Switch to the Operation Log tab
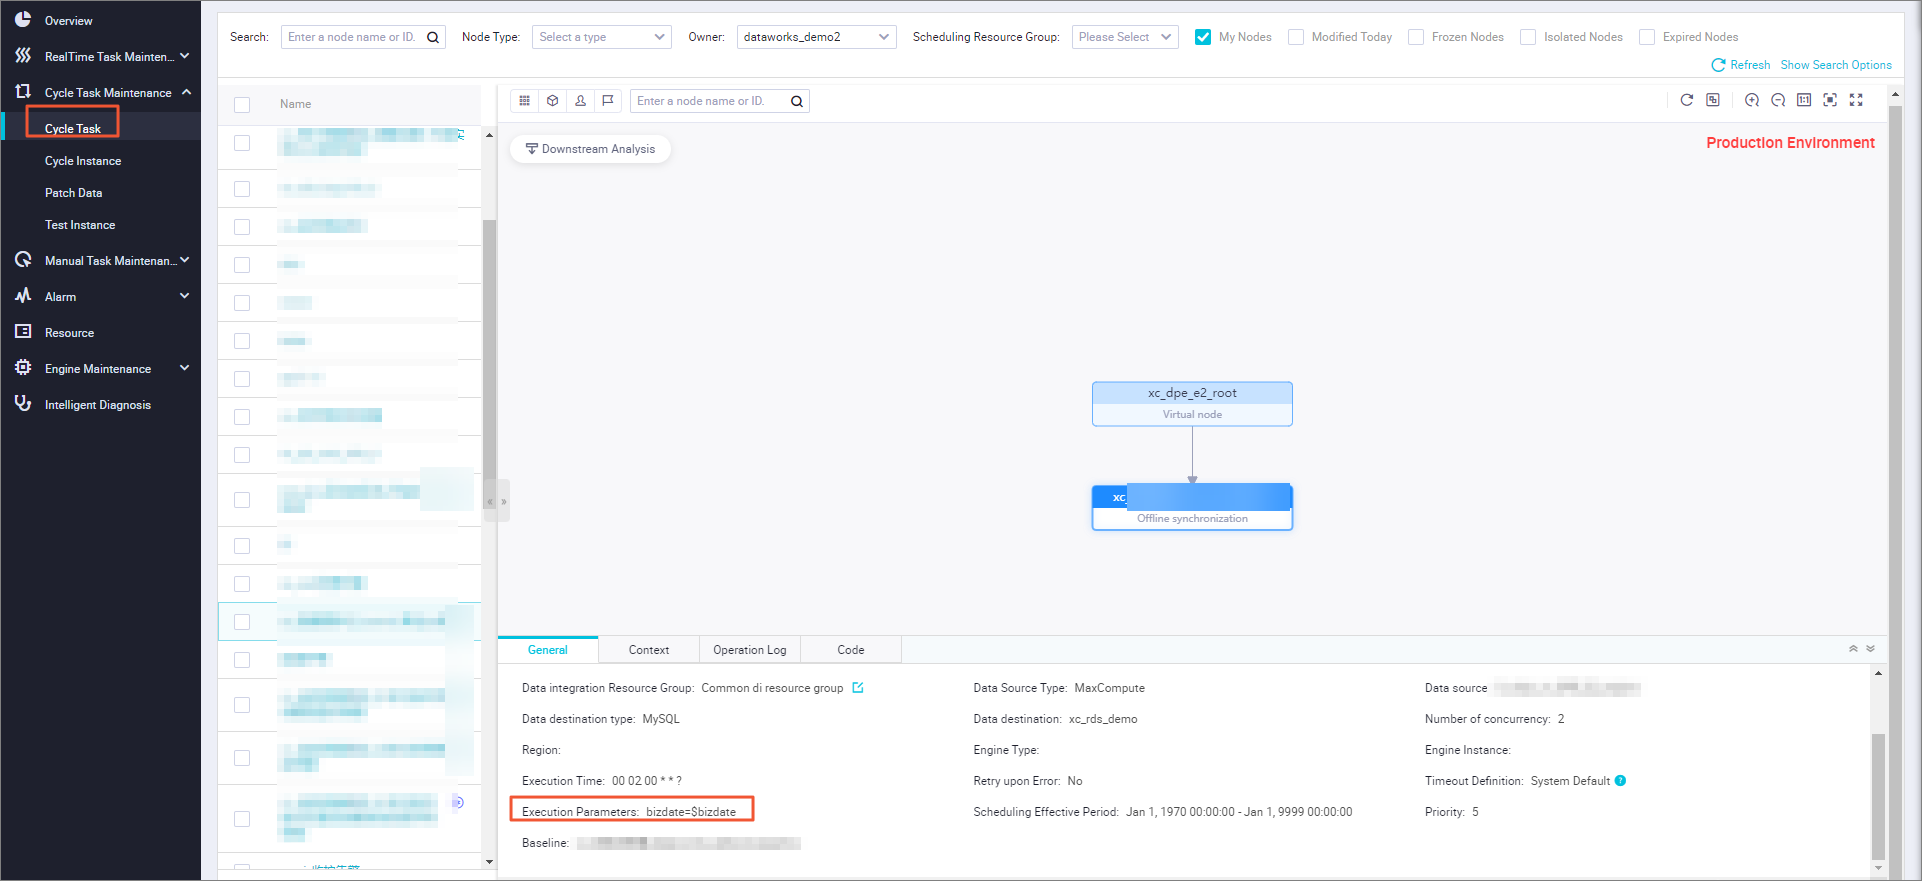1922x881 pixels. click(x=750, y=650)
